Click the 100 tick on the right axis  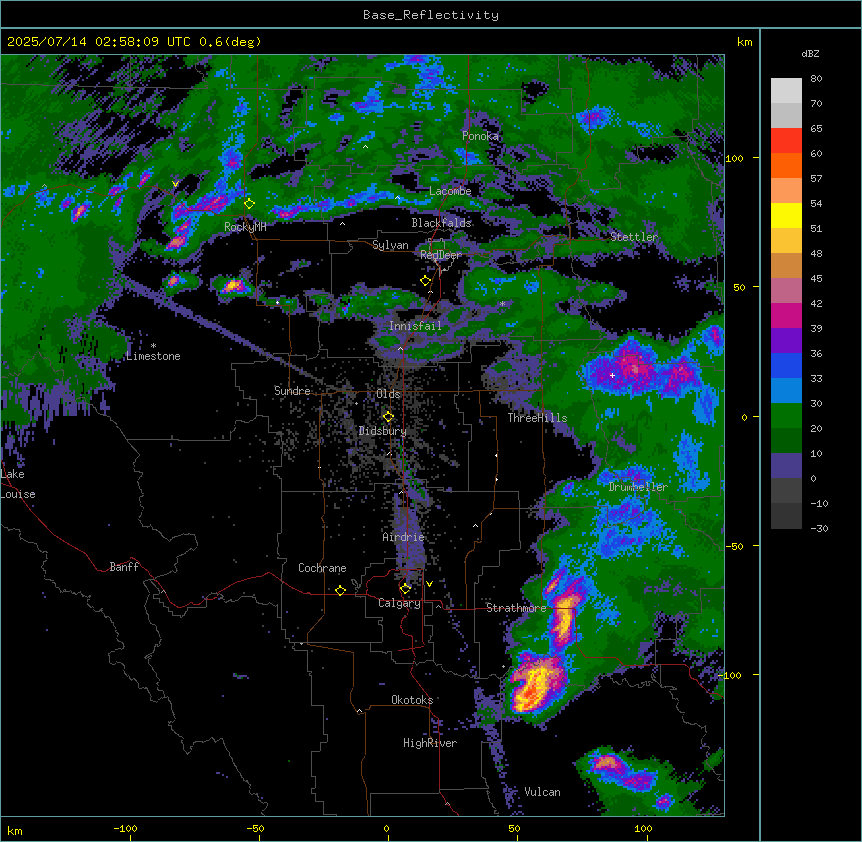click(734, 158)
